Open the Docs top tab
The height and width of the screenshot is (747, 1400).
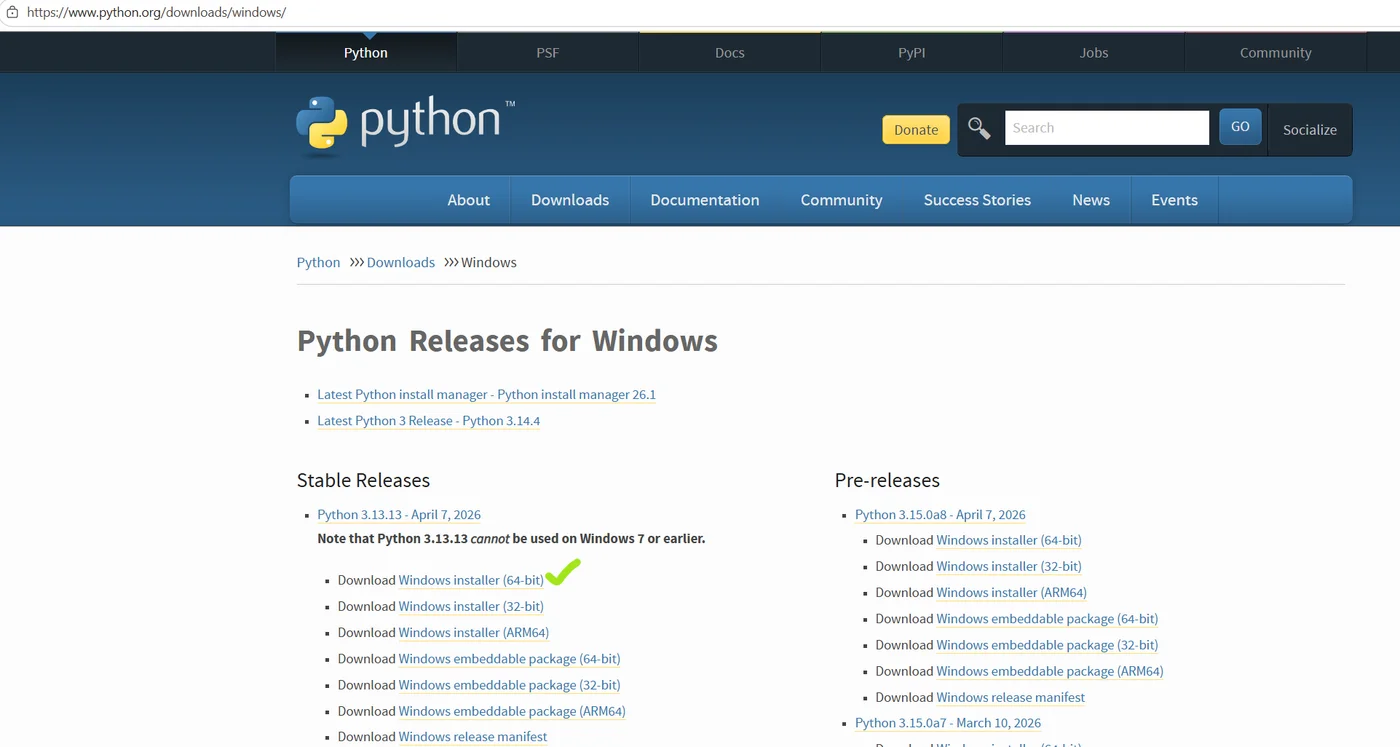[730, 53]
